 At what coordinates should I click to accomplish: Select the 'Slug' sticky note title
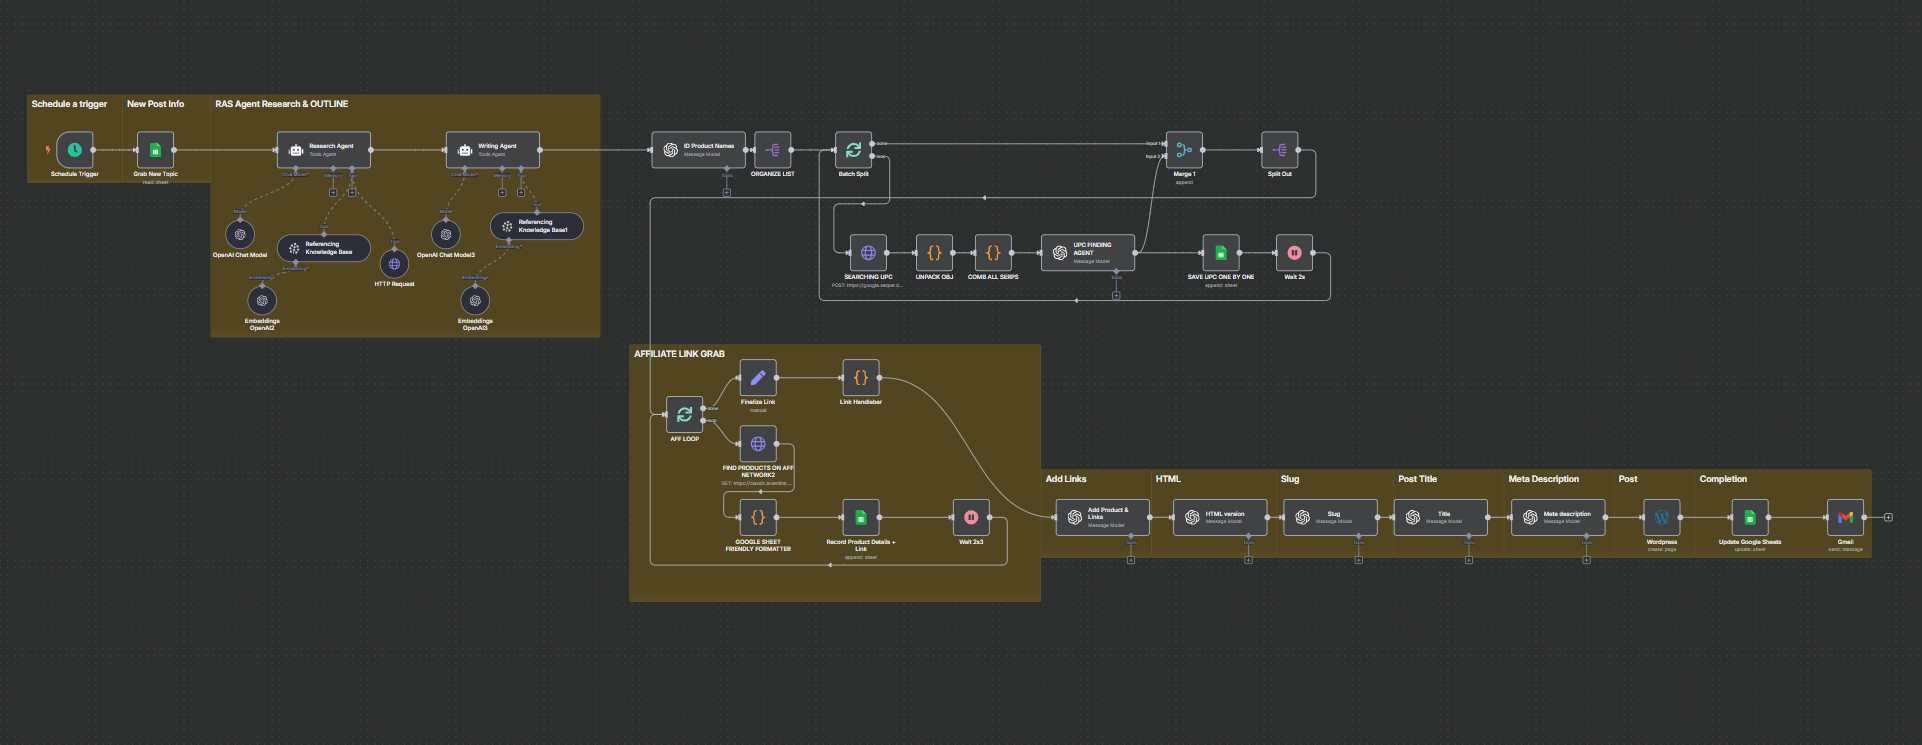[1290, 479]
